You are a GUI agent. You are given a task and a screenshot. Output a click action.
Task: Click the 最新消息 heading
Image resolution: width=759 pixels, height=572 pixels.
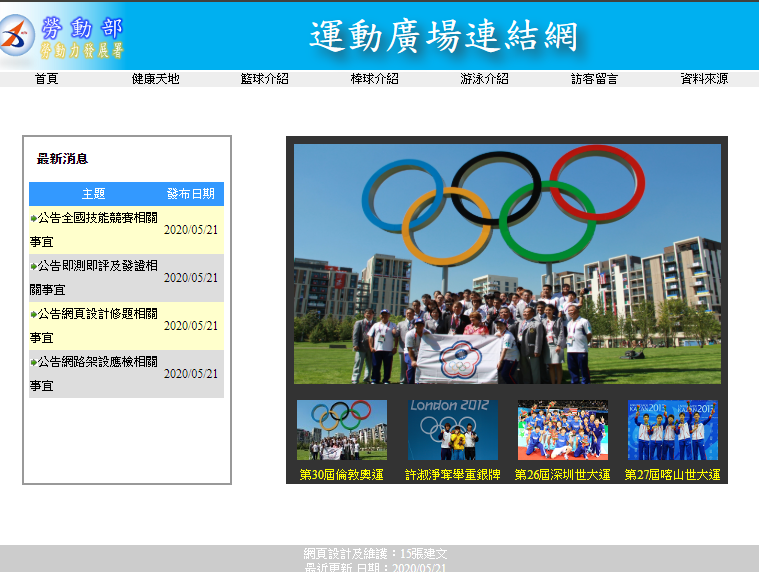point(62,159)
